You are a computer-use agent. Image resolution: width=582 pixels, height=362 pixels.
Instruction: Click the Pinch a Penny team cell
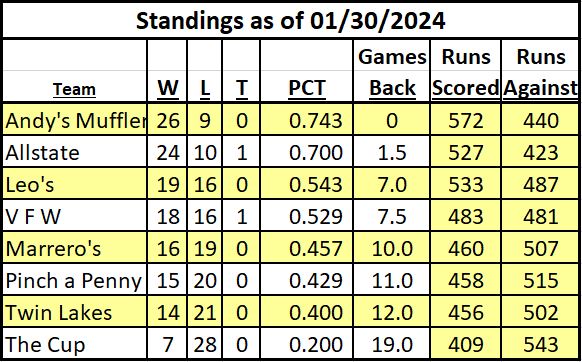[x=75, y=280]
